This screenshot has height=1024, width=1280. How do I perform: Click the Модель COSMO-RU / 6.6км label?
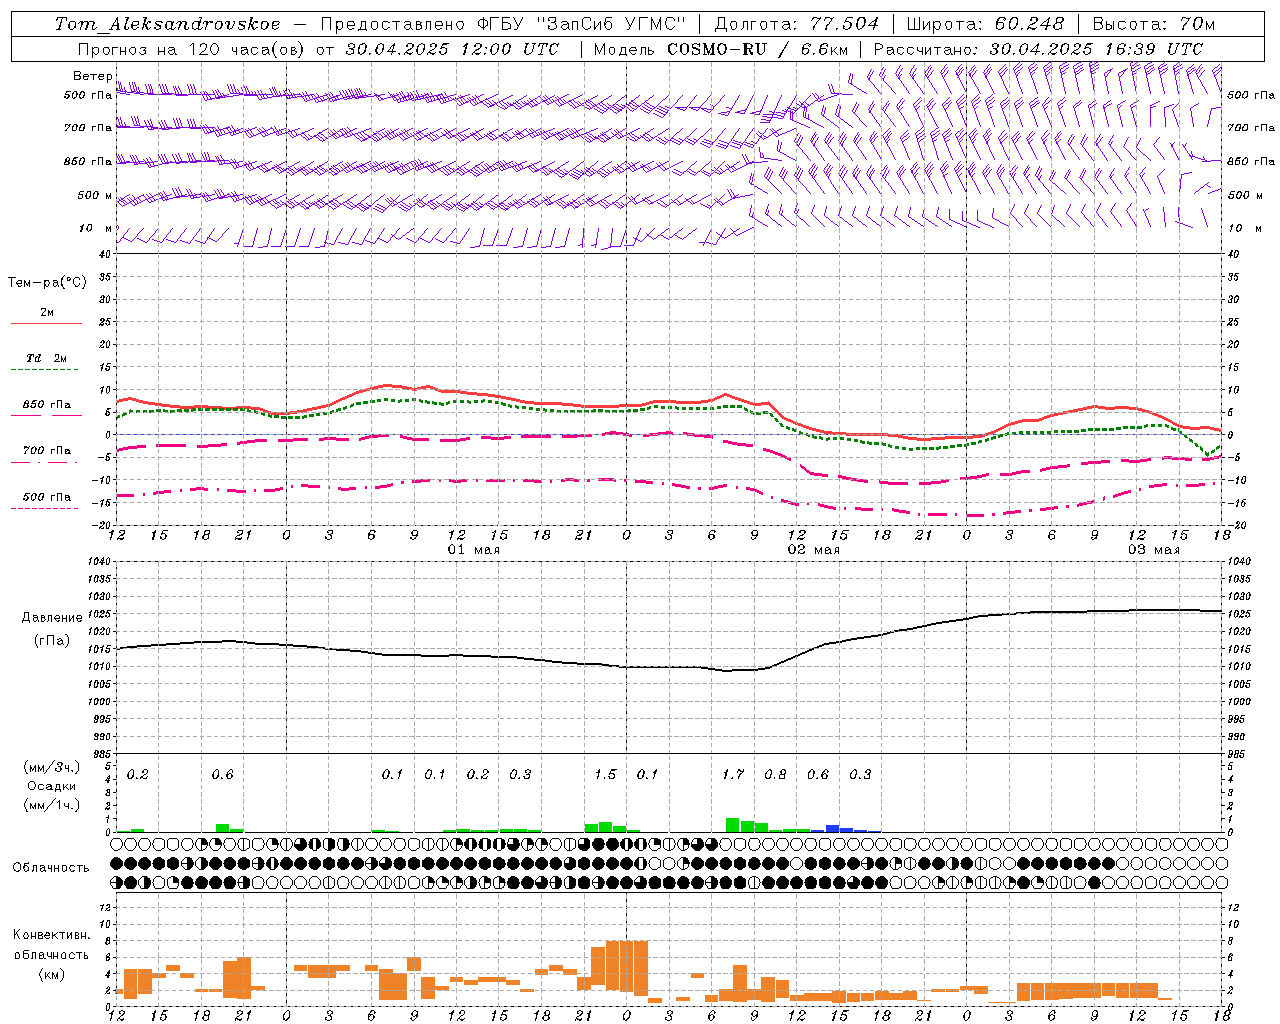721,49
